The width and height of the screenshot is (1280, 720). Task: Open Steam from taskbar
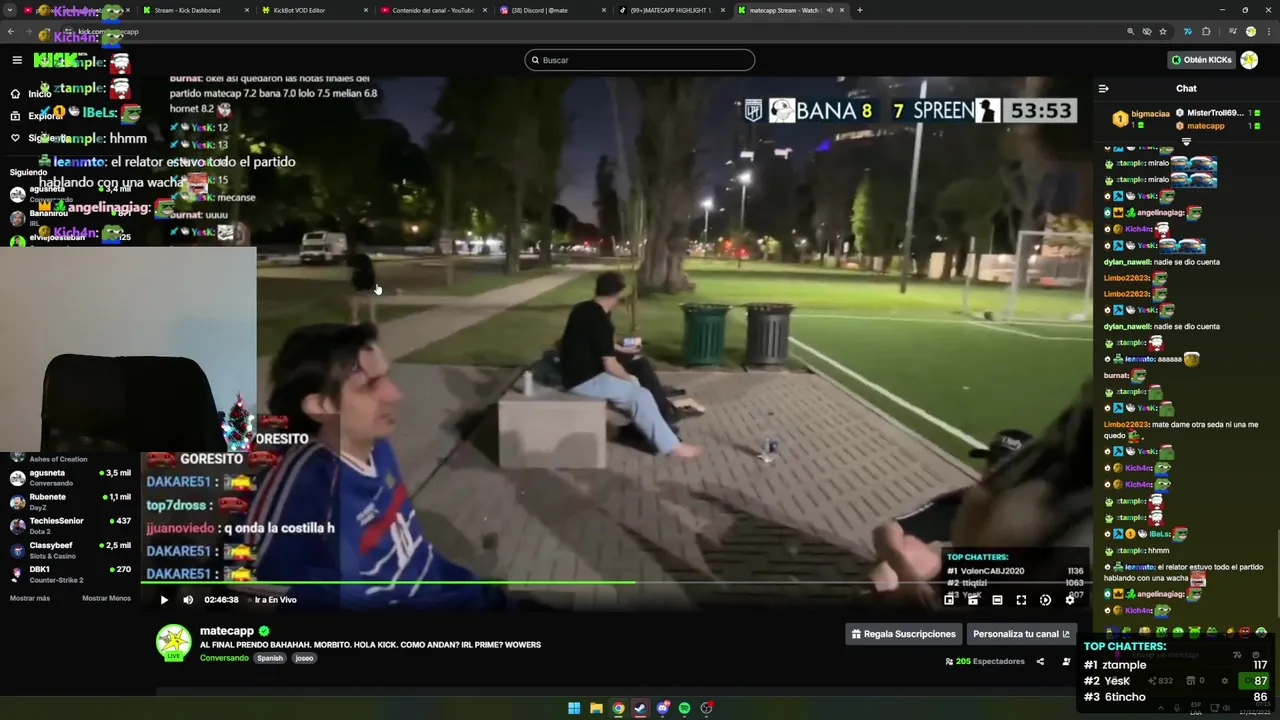(x=640, y=708)
